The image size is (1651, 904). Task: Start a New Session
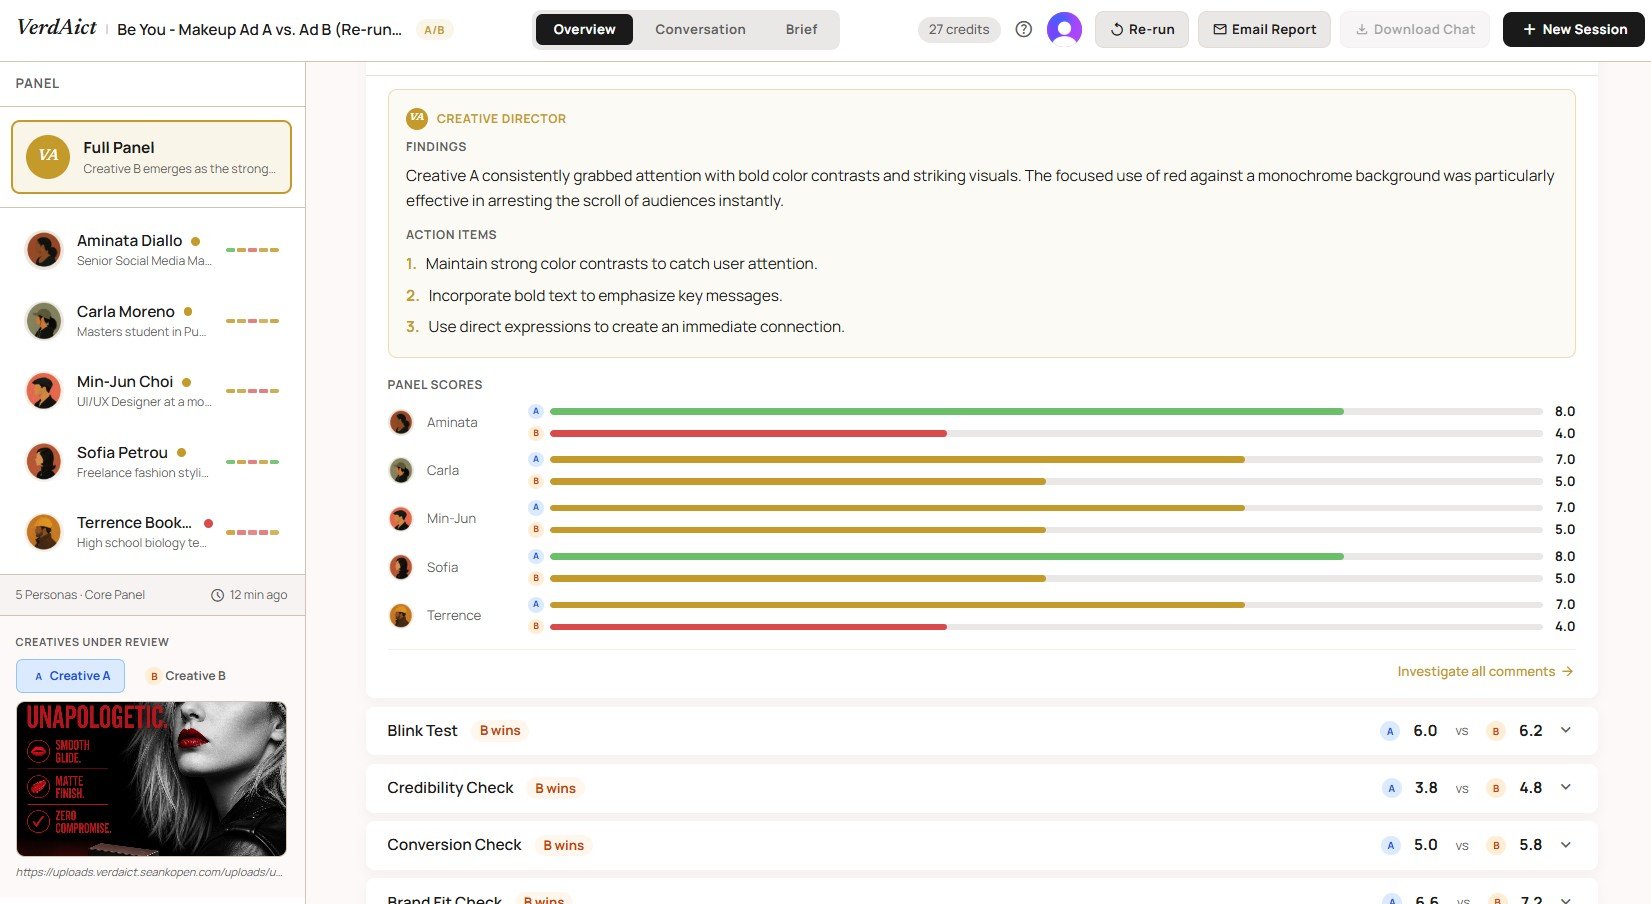tap(1574, 30)
